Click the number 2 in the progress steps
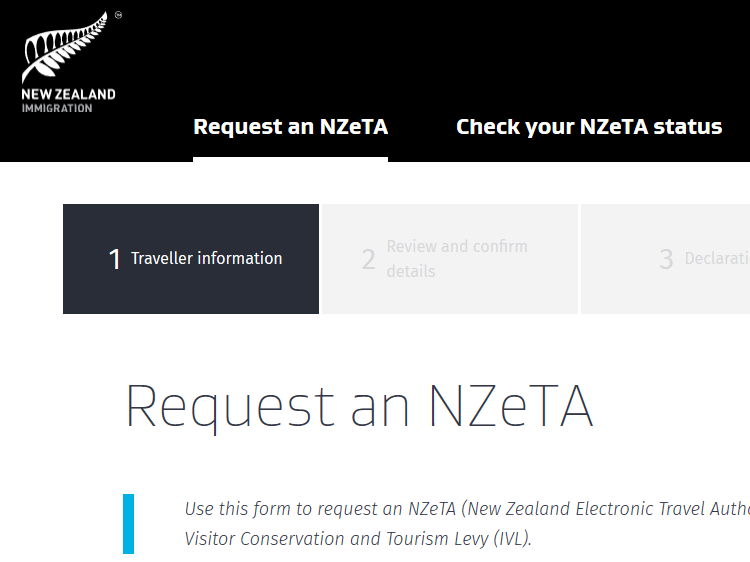The height and width of the screenshot is (562, 750). [x=368, y=259]
